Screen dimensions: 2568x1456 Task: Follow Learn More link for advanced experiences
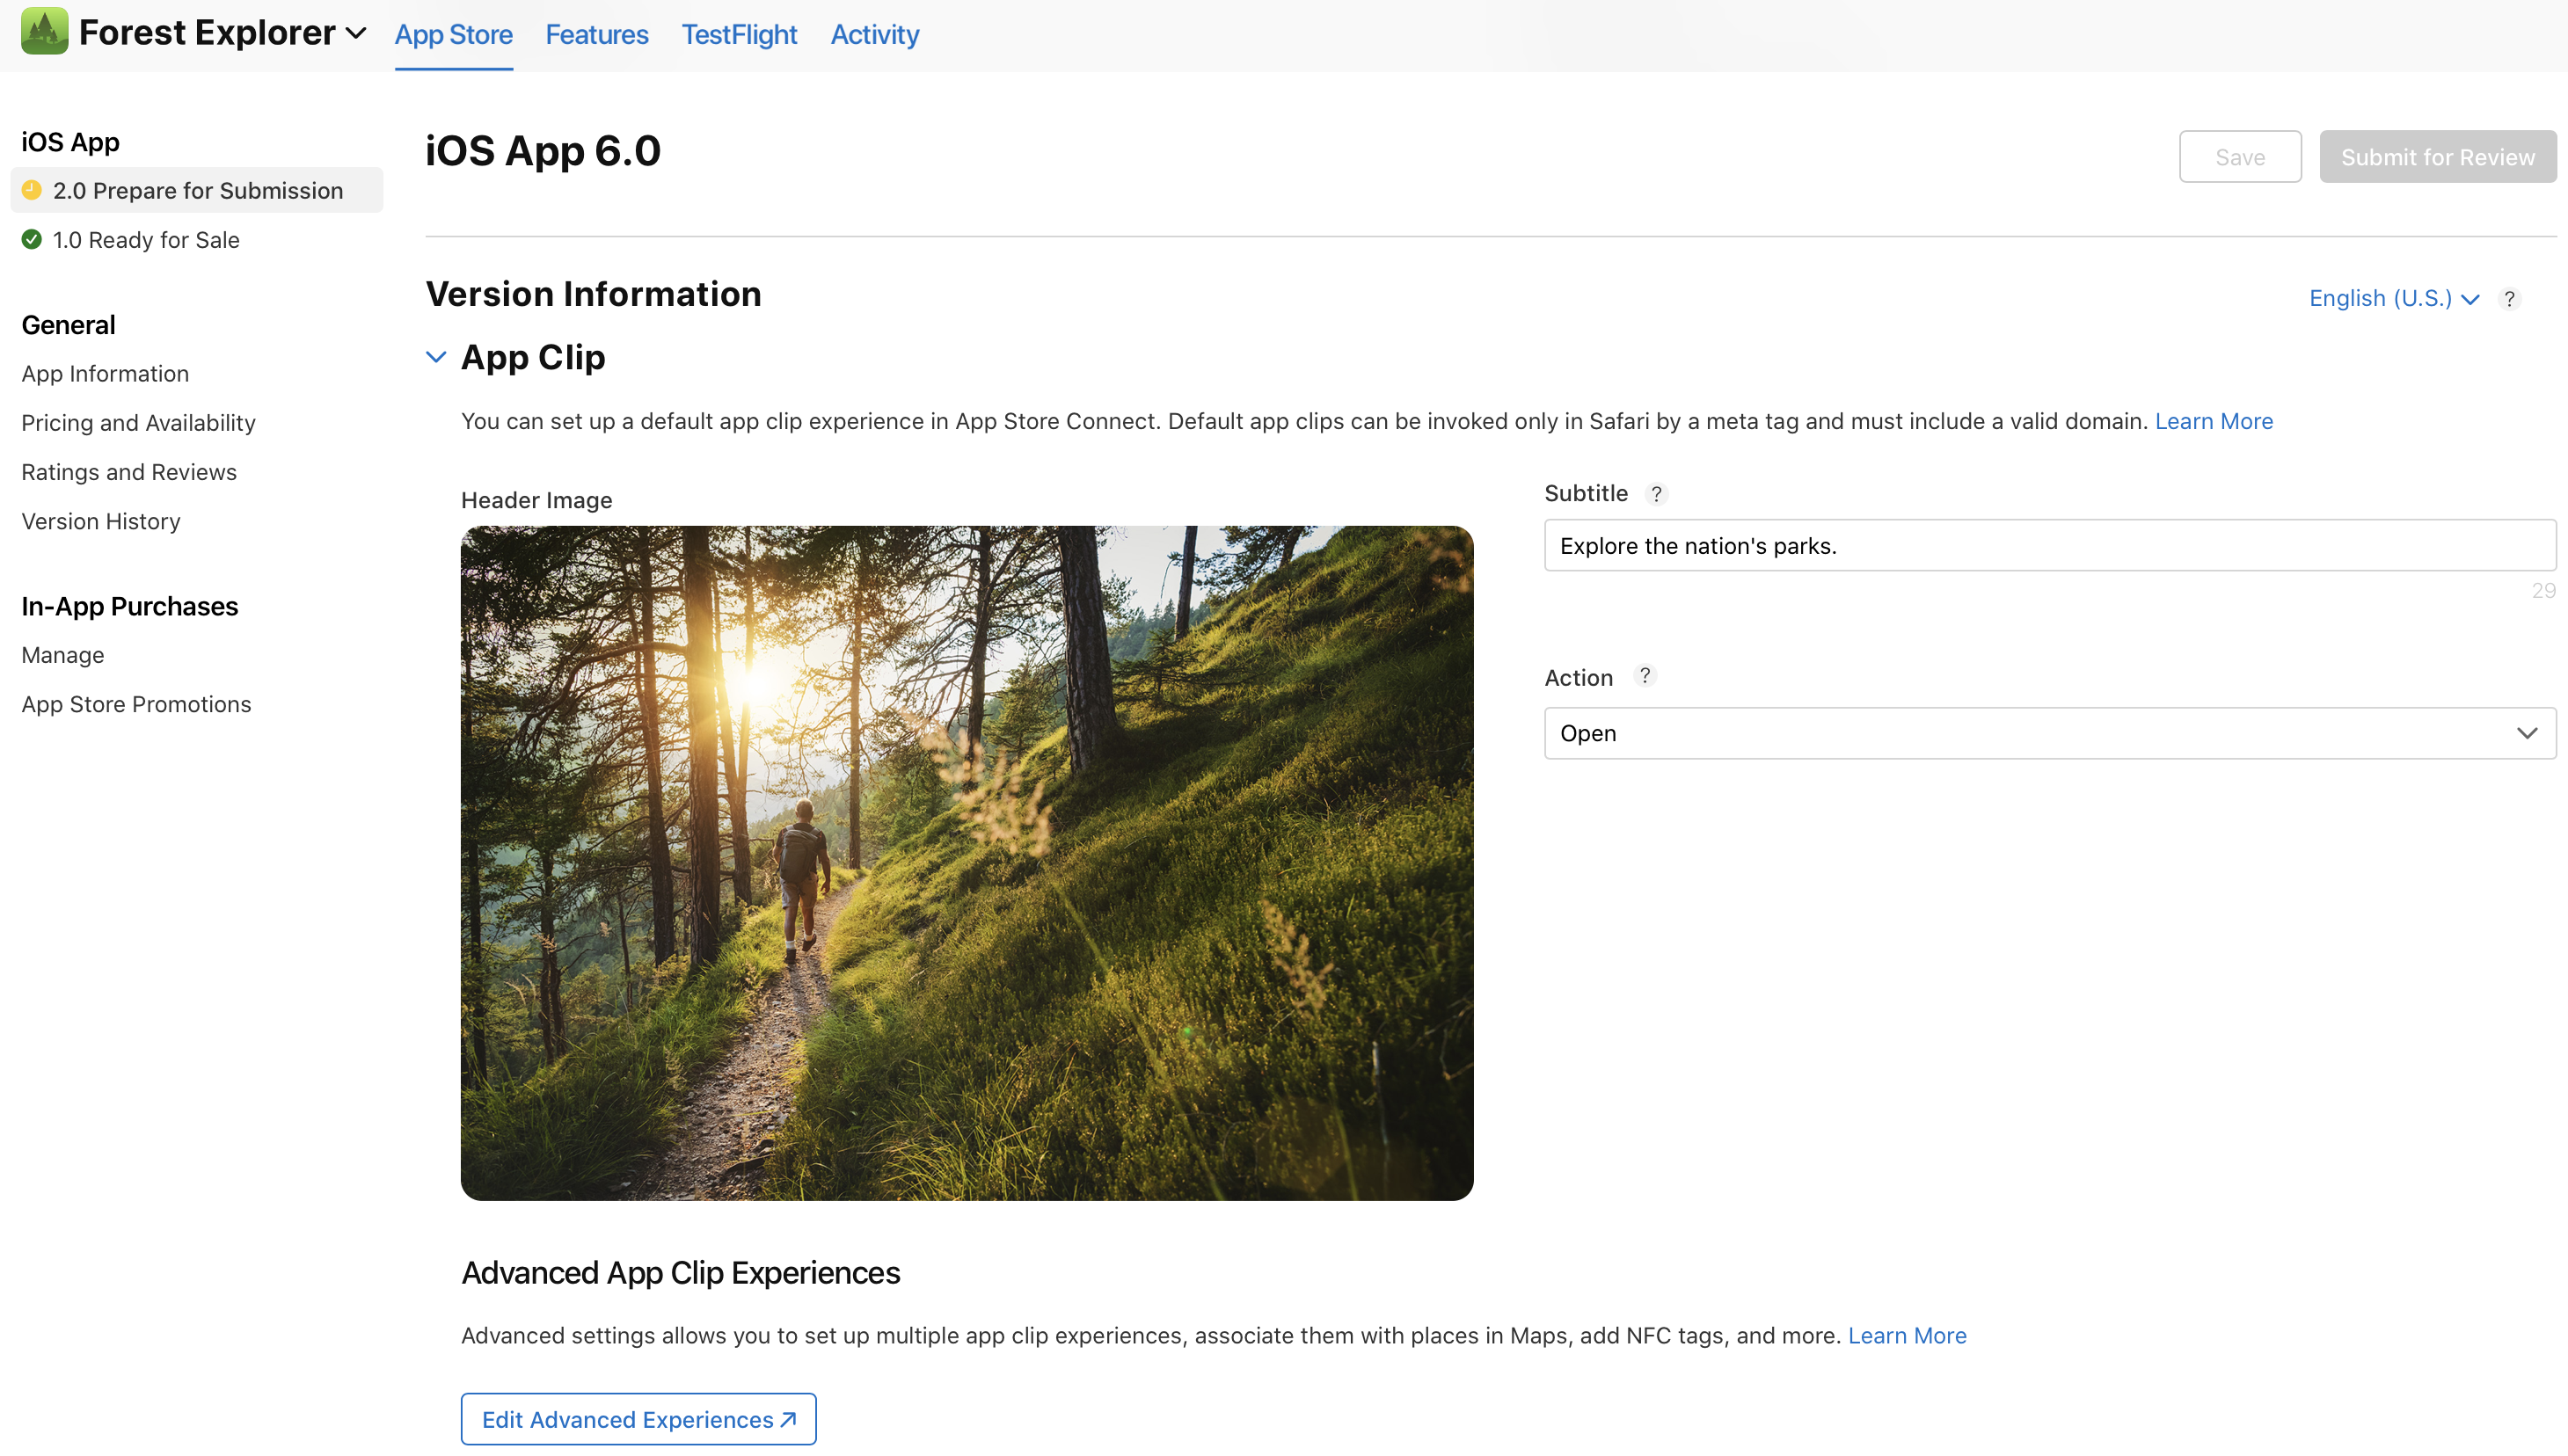tap(1907, 1337)
